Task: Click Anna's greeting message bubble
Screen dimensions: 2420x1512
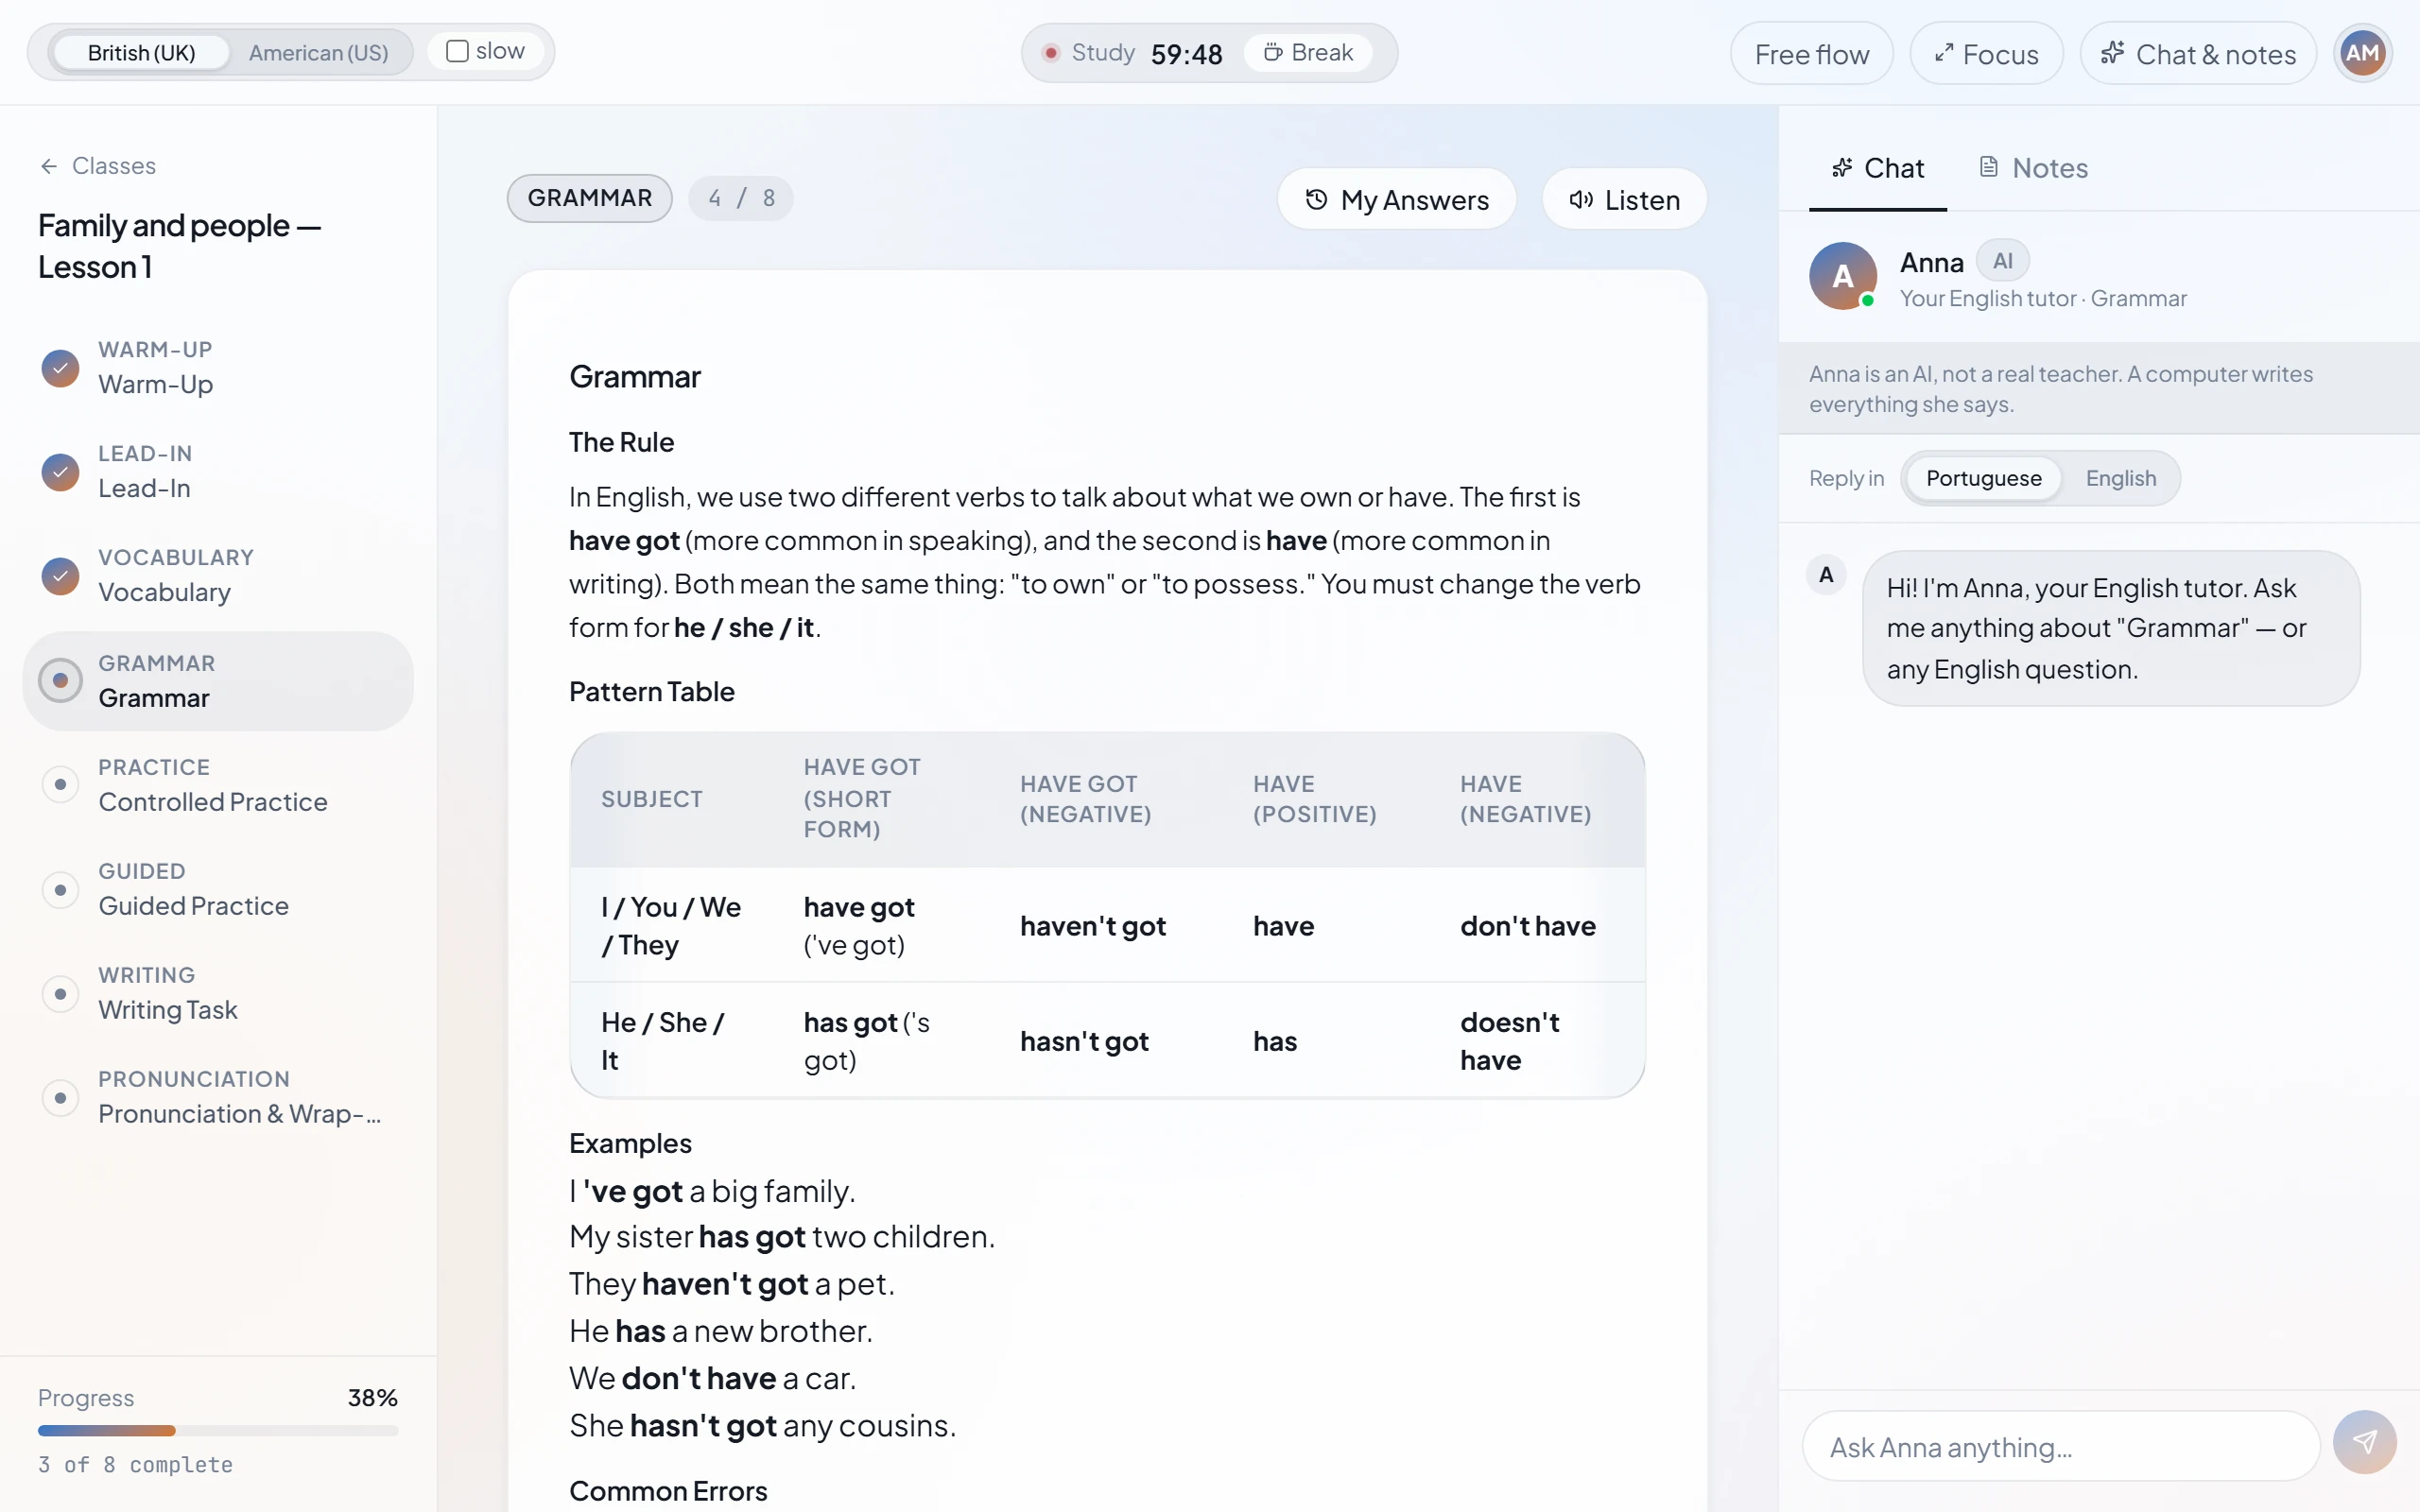Action: 2111,629
